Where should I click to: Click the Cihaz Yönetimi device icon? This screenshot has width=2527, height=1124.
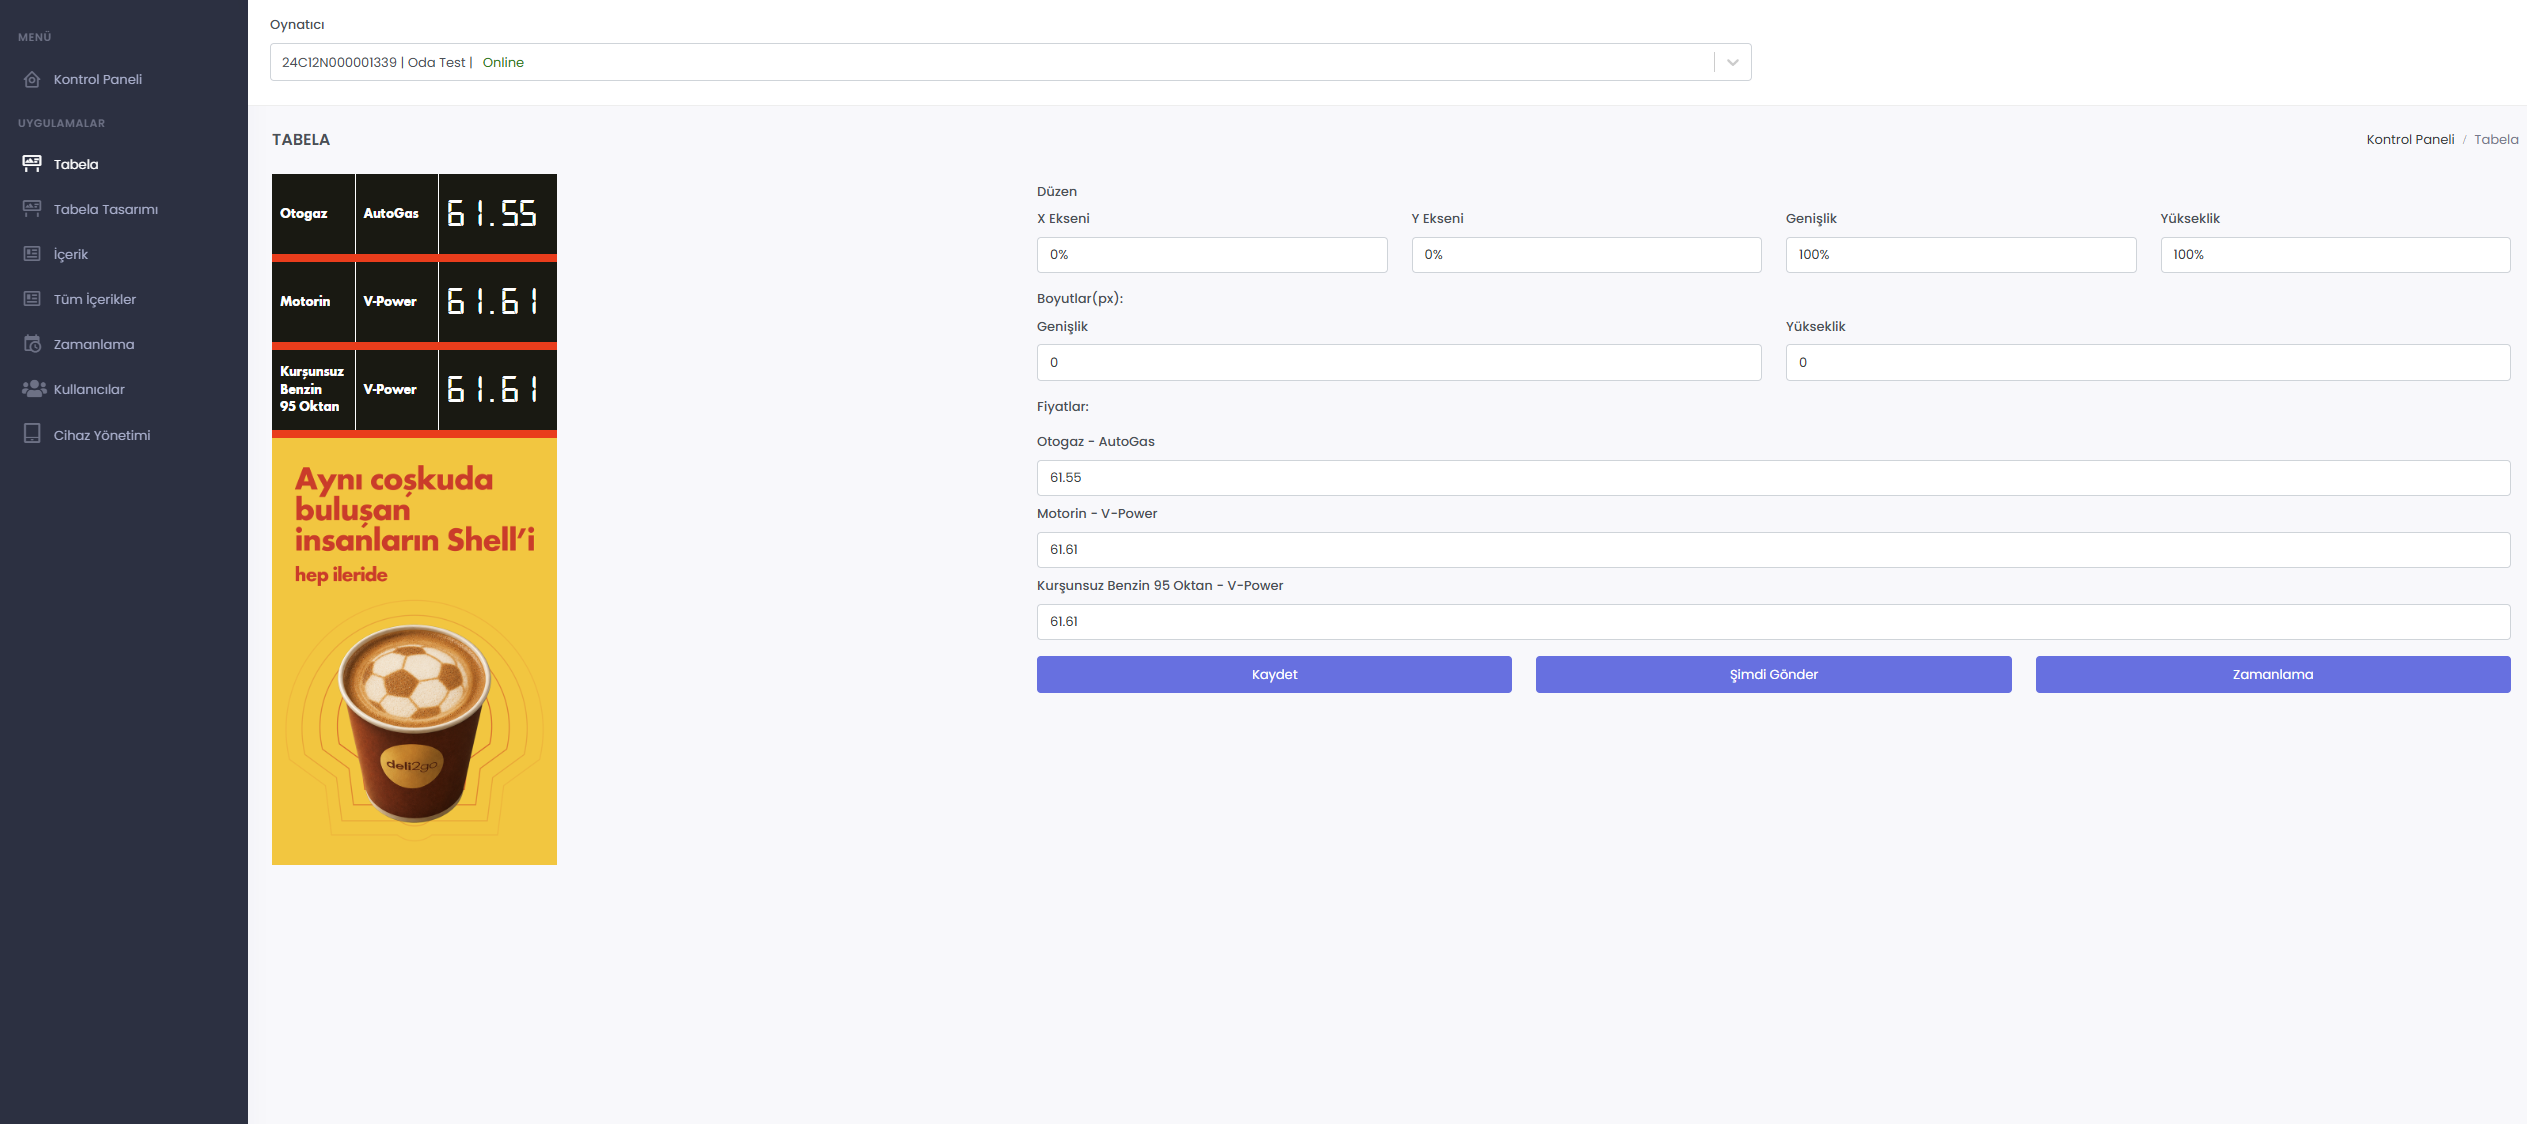32,434
